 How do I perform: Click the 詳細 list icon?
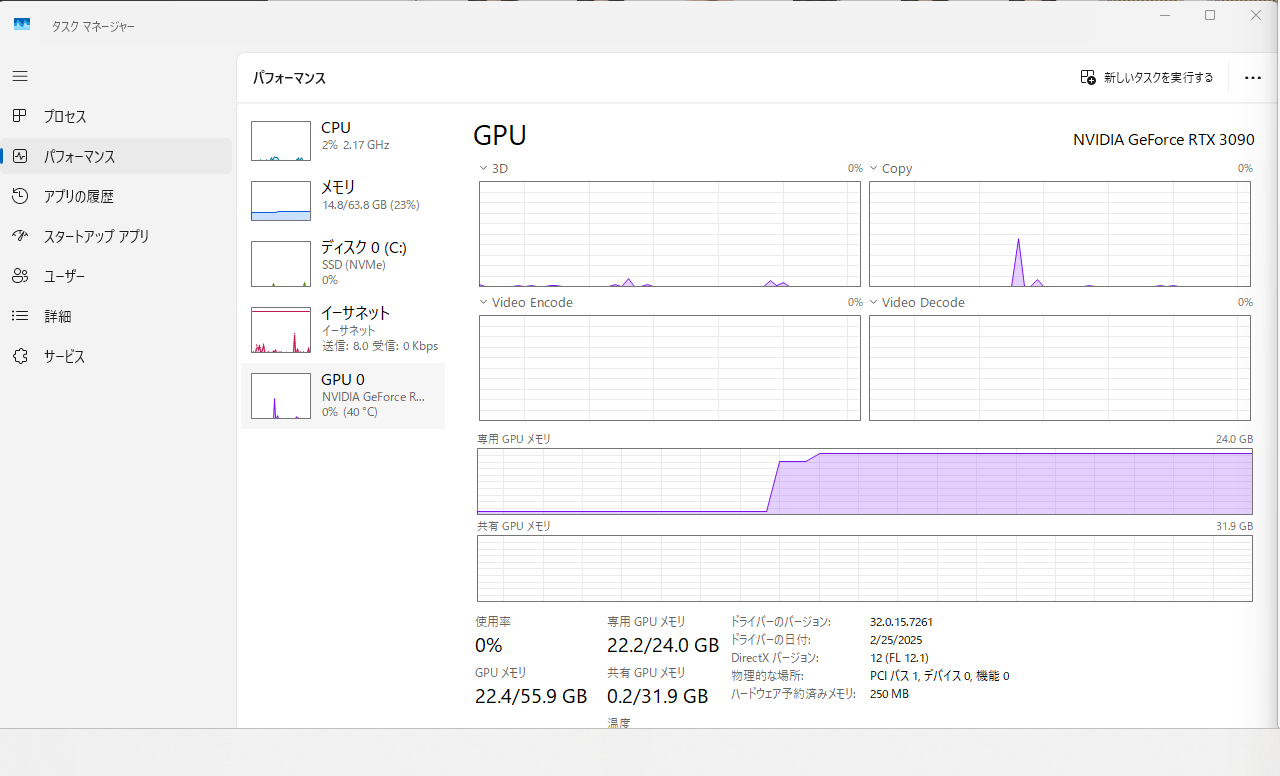(20, 316)
